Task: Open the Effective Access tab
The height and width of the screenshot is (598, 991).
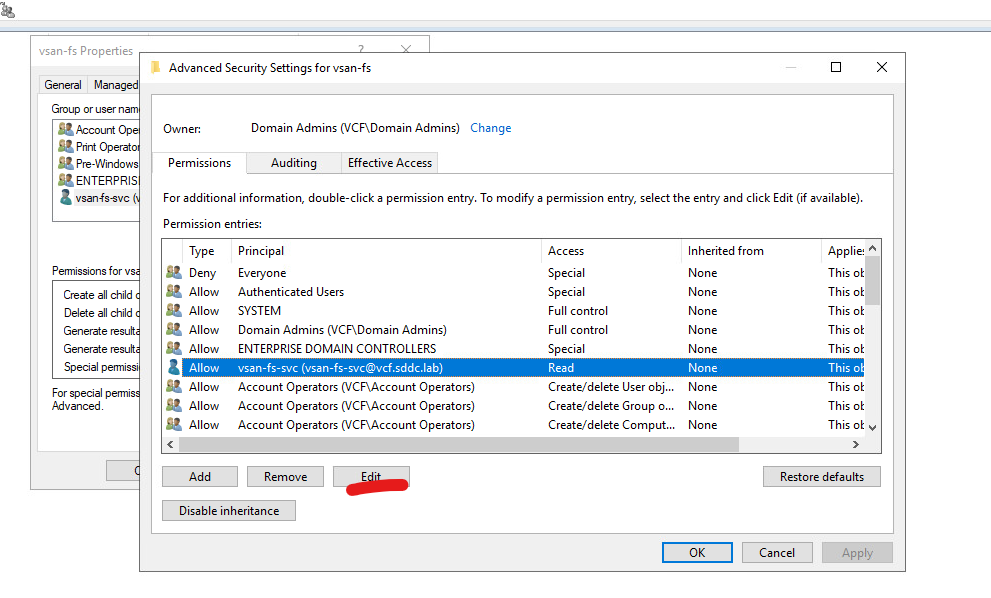Action: coord(389,163)
